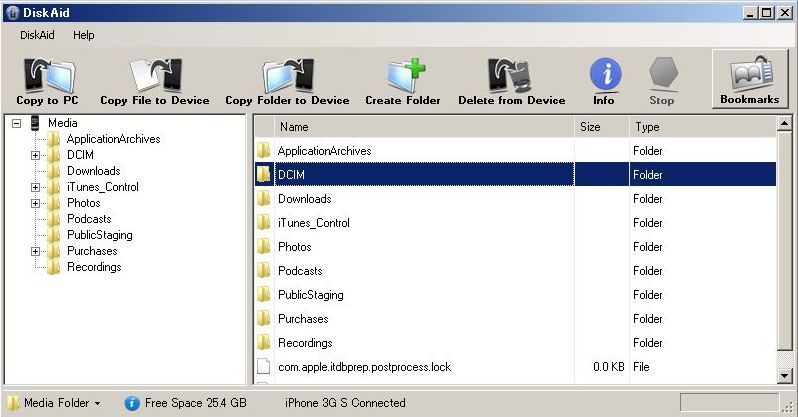Click the Copy to PC toolbar icon
This screenshot has width=798, height=417.
[x=49, y=75]
